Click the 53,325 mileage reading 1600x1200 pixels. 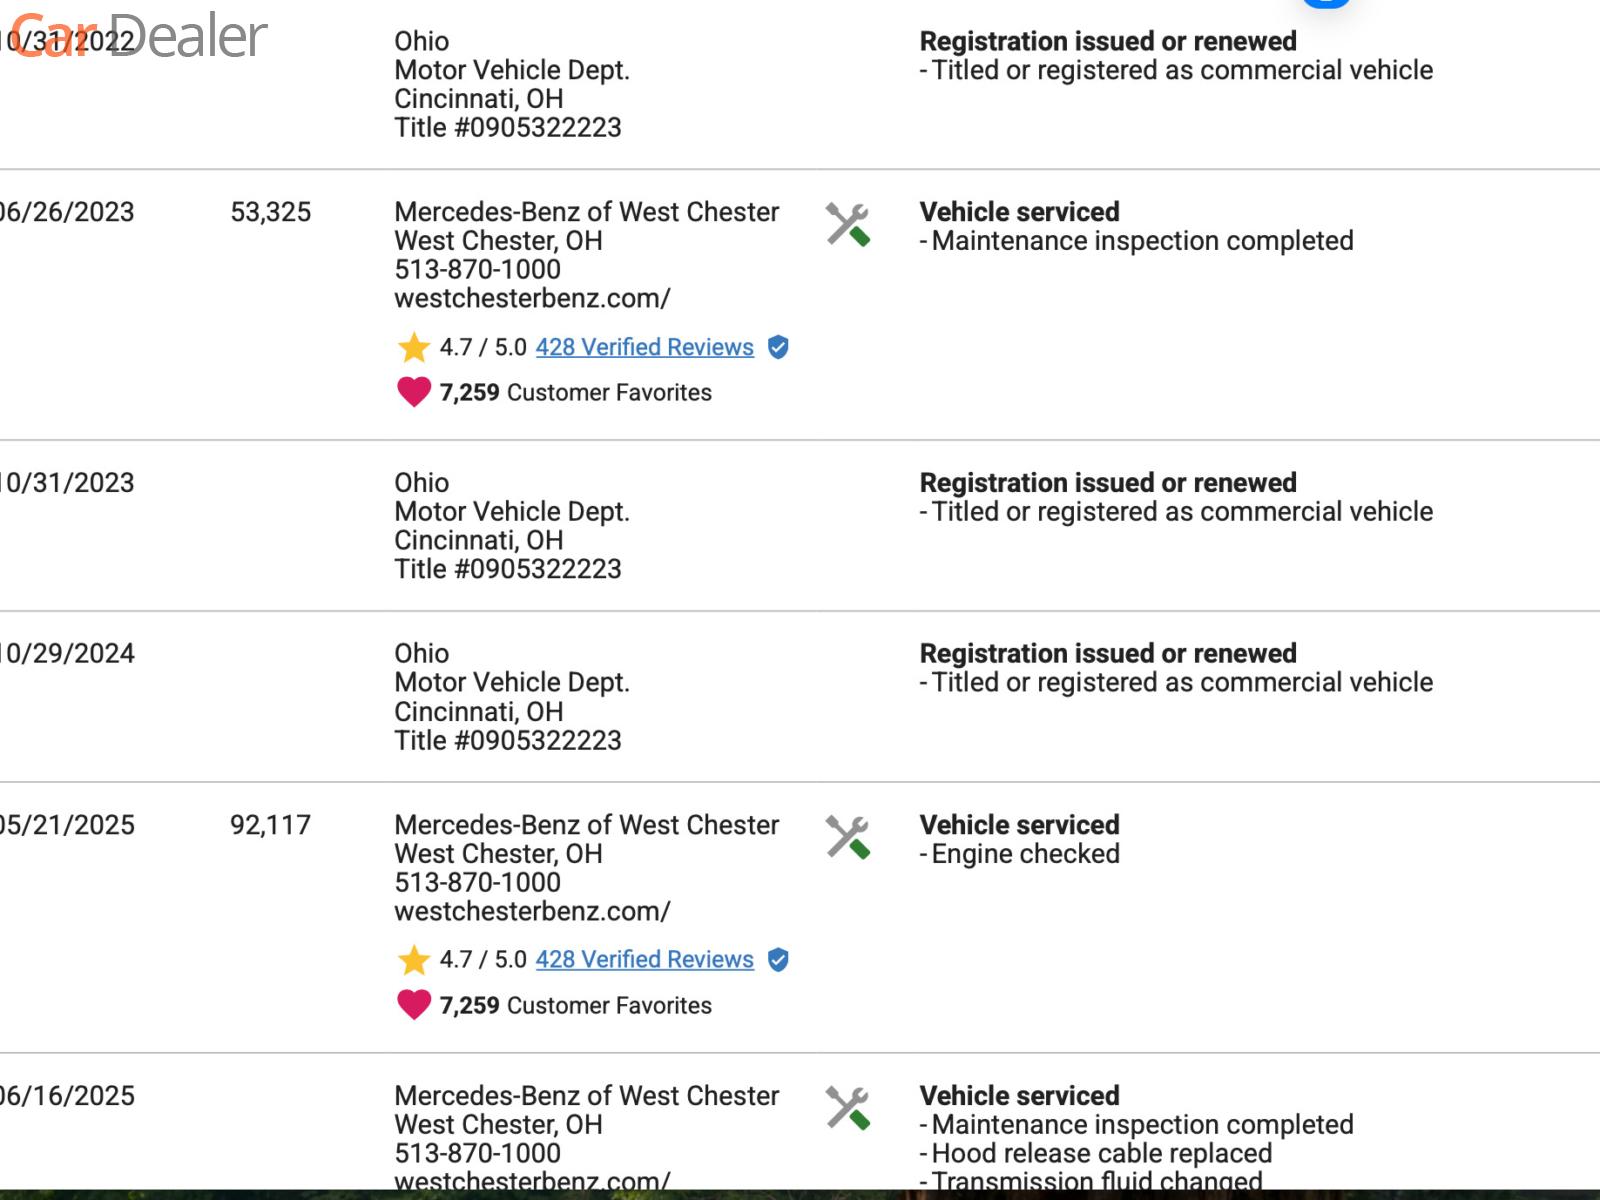[270, 212]
